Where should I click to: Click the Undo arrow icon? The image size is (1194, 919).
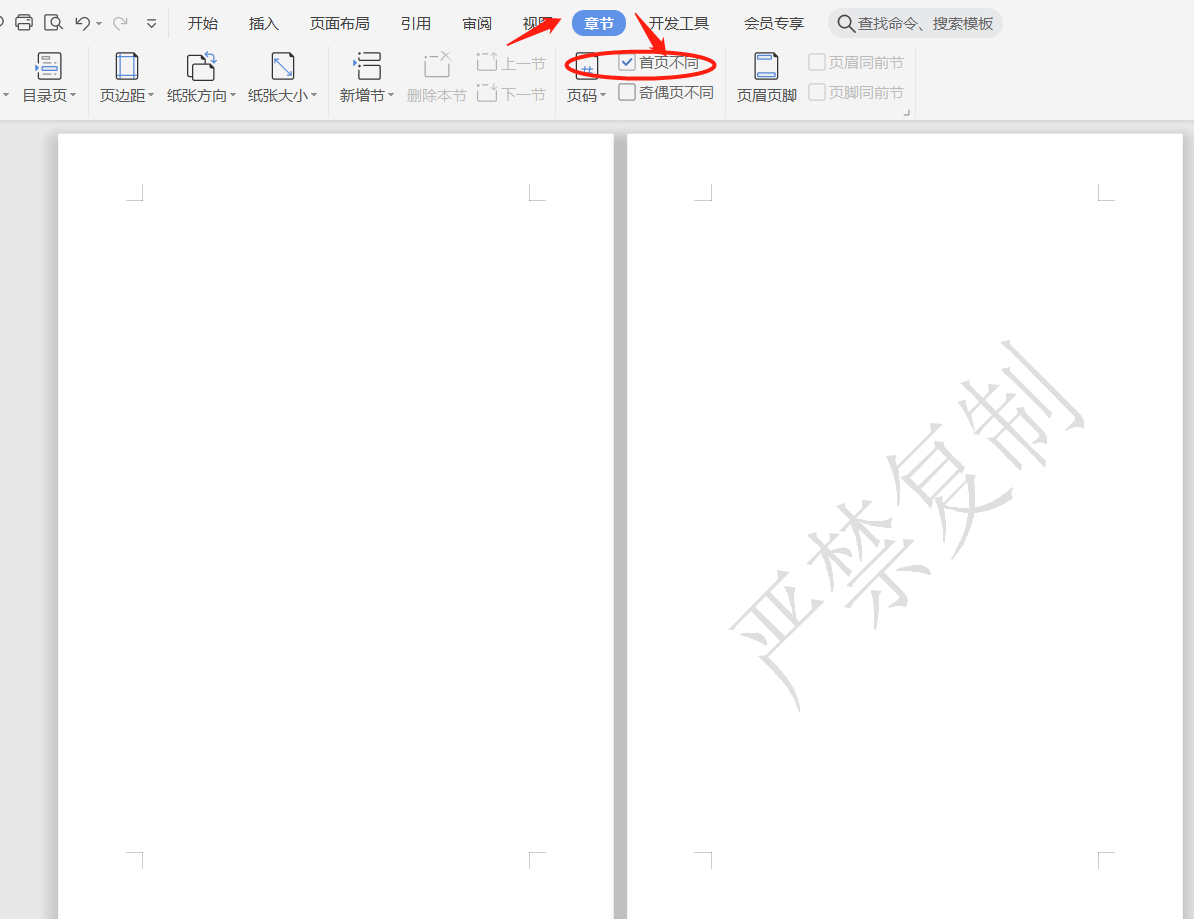coord(82,24)
